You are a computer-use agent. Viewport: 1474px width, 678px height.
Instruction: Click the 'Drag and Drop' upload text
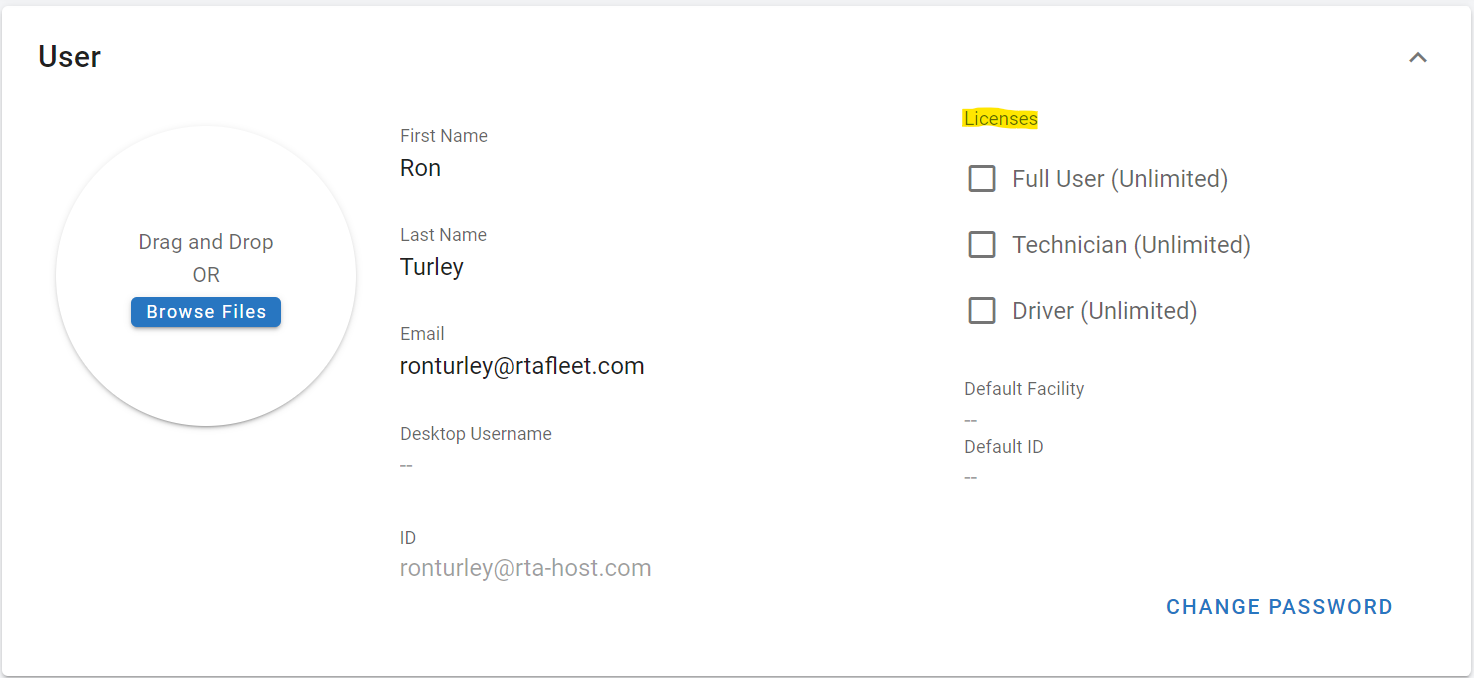click(x=206, y=242)
